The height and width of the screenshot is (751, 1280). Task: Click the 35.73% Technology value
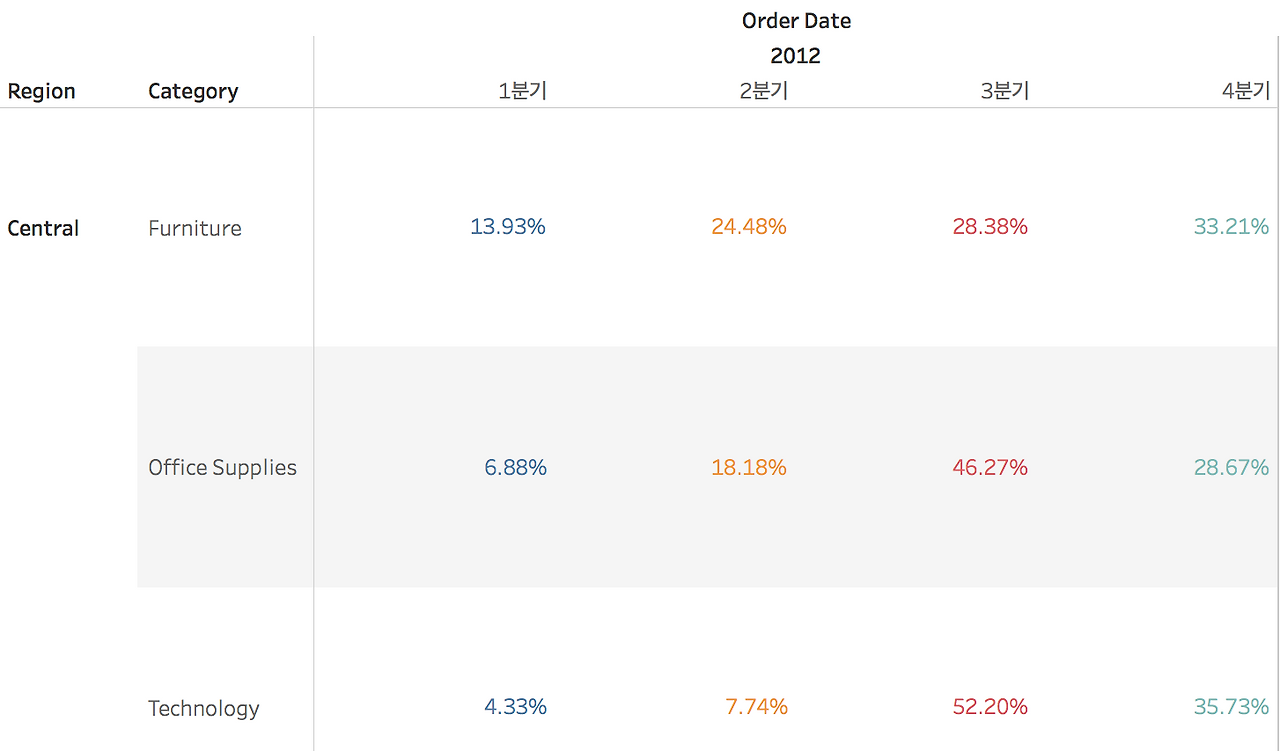(x=1231, y=707)
